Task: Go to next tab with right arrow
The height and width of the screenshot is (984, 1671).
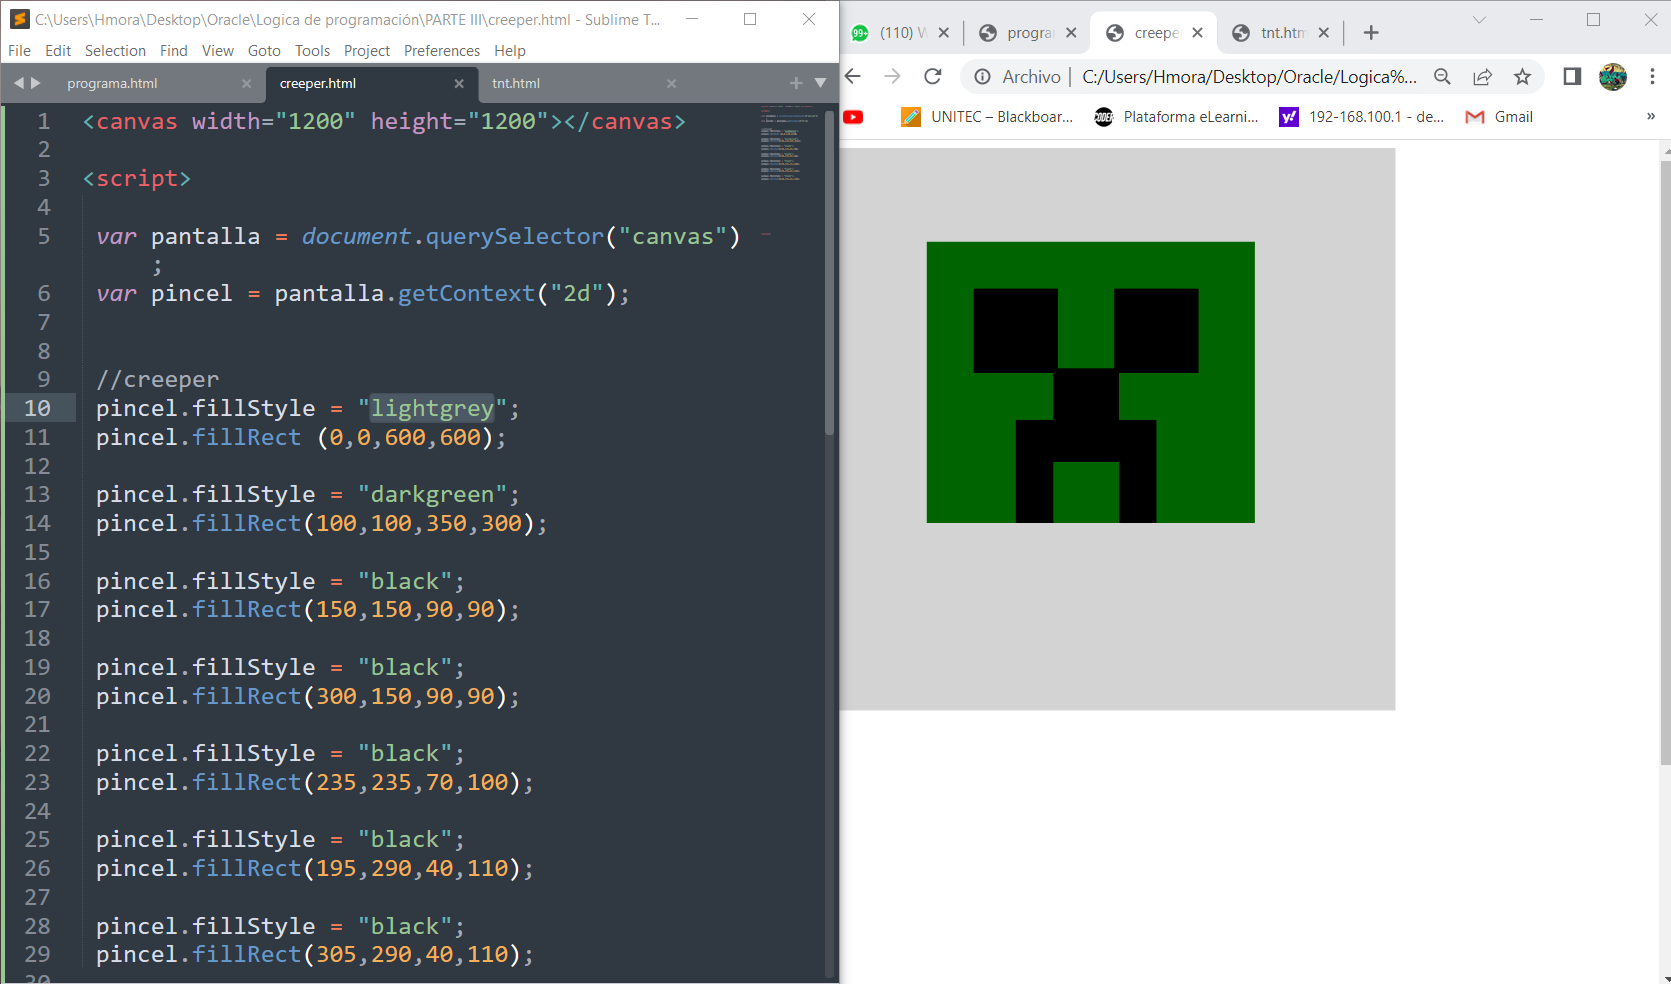Action: 36,83
